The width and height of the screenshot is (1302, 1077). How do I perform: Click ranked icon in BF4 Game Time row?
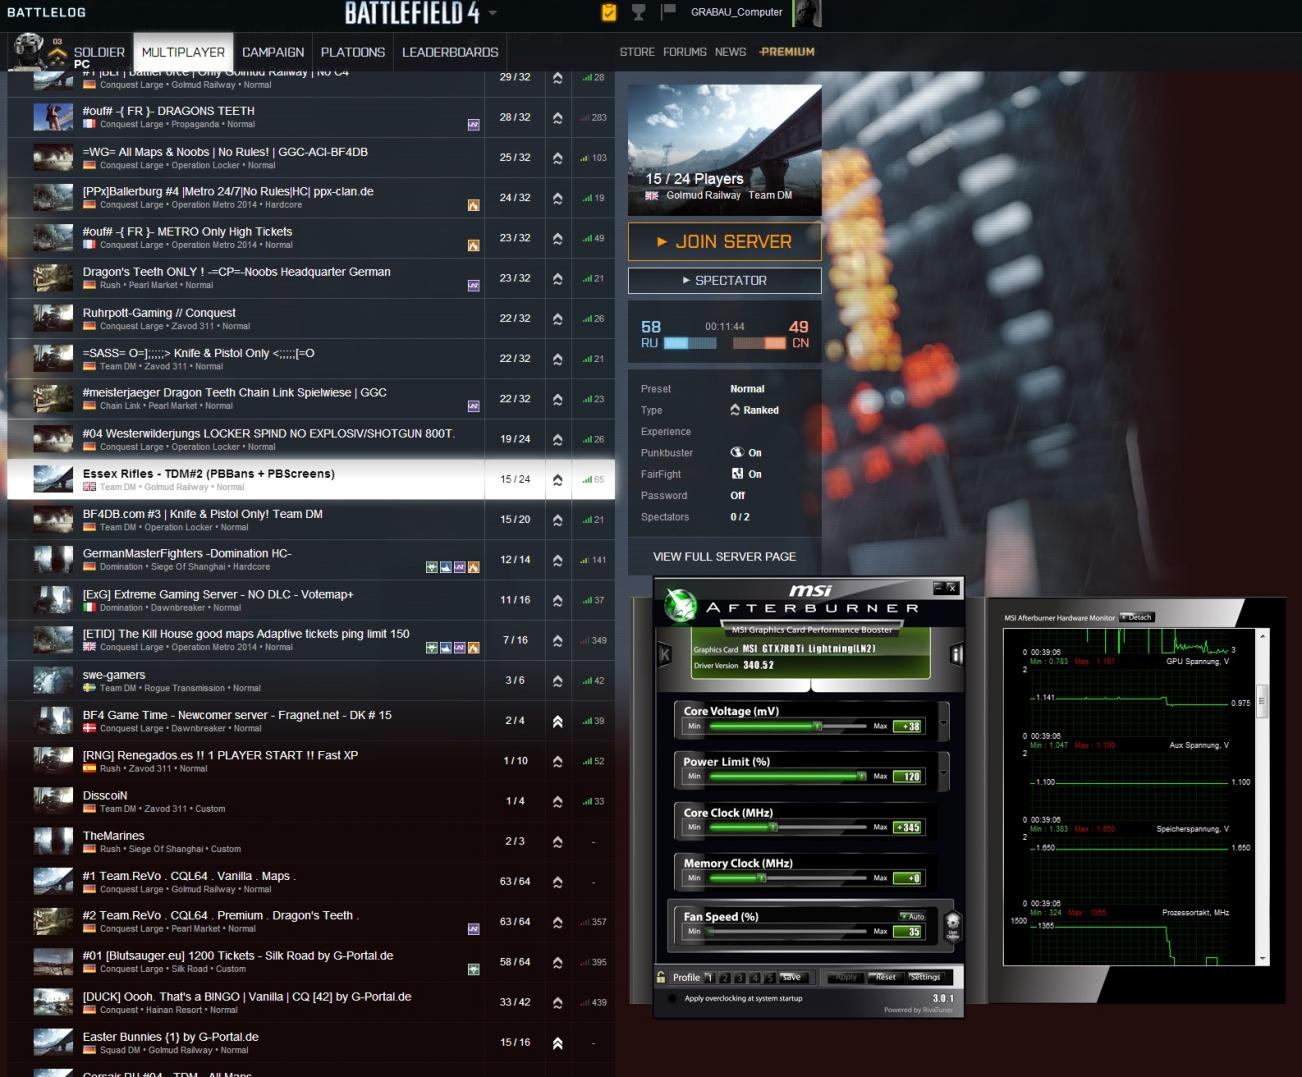pos(558,721)
